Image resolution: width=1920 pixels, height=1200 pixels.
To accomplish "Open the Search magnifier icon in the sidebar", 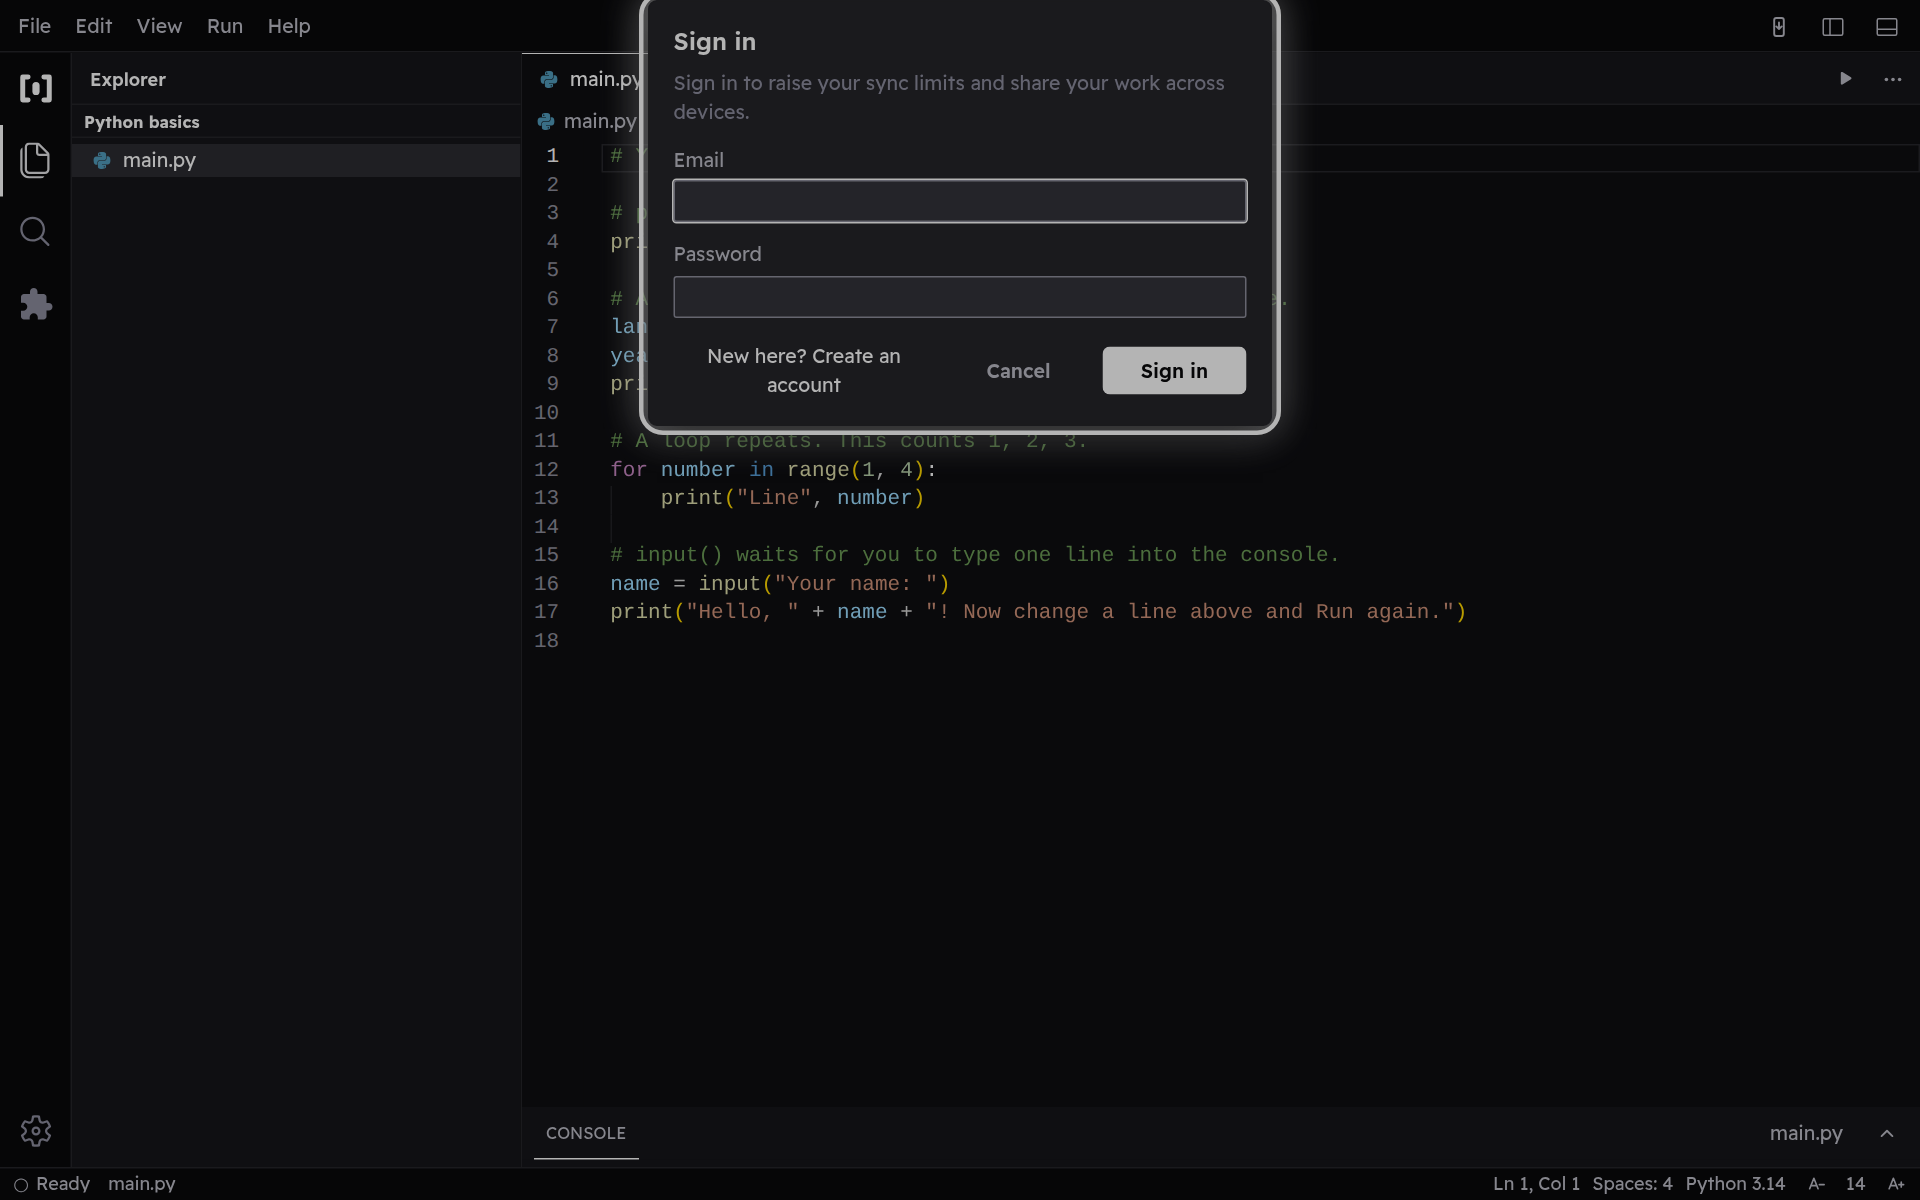I will coord(35,232).
